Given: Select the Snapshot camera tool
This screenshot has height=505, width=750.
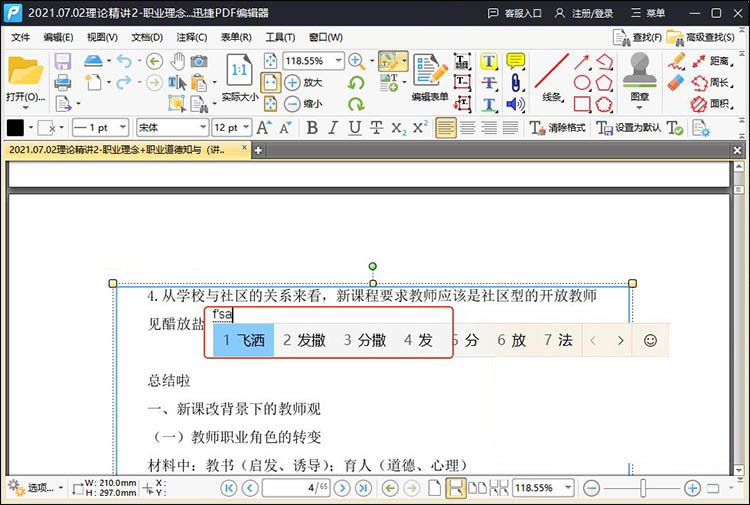Looking at the screenshot, I should click(x=199, y=61).
